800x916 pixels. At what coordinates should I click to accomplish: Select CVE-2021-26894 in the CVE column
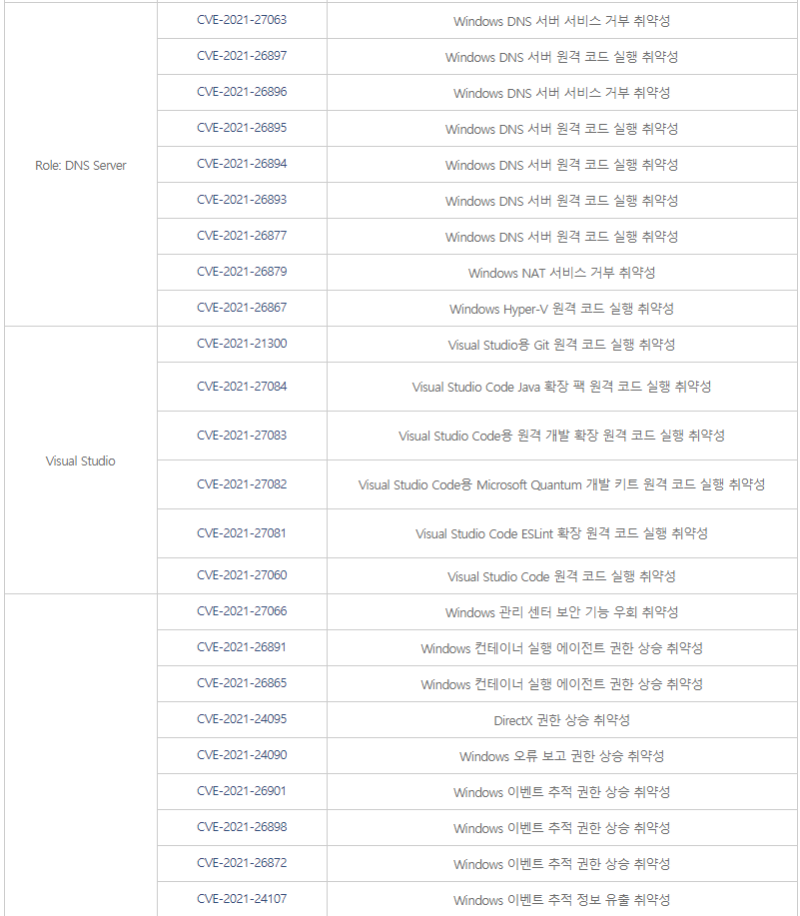pos(241,164)
